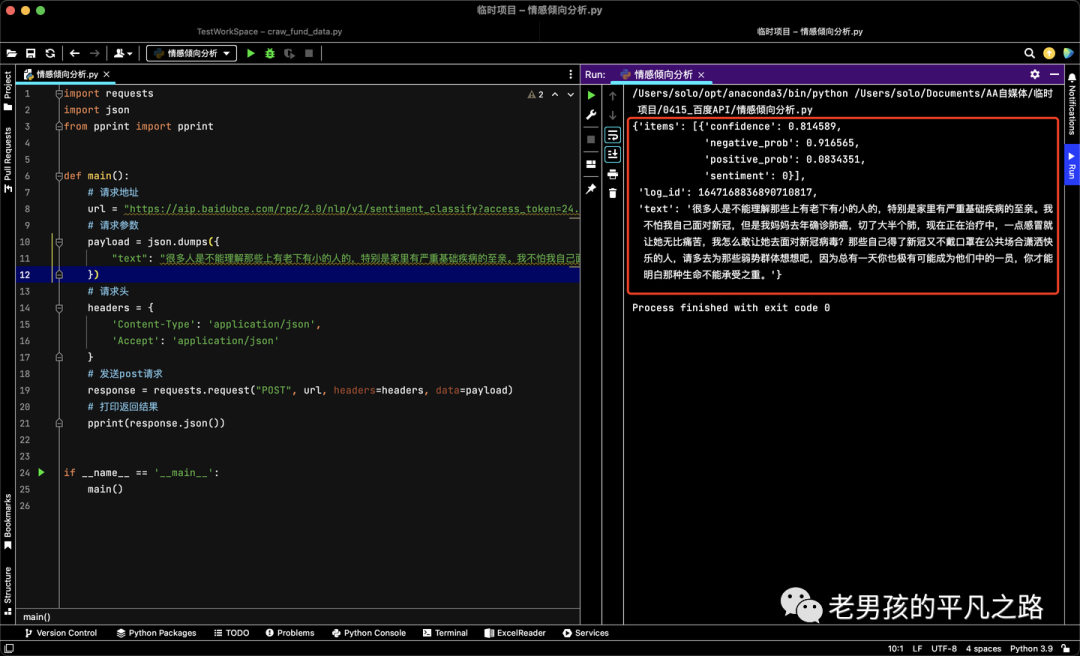
Task: Pin the Run tab with pin icon
Action: pyautogui.click(x=591, y=189)
